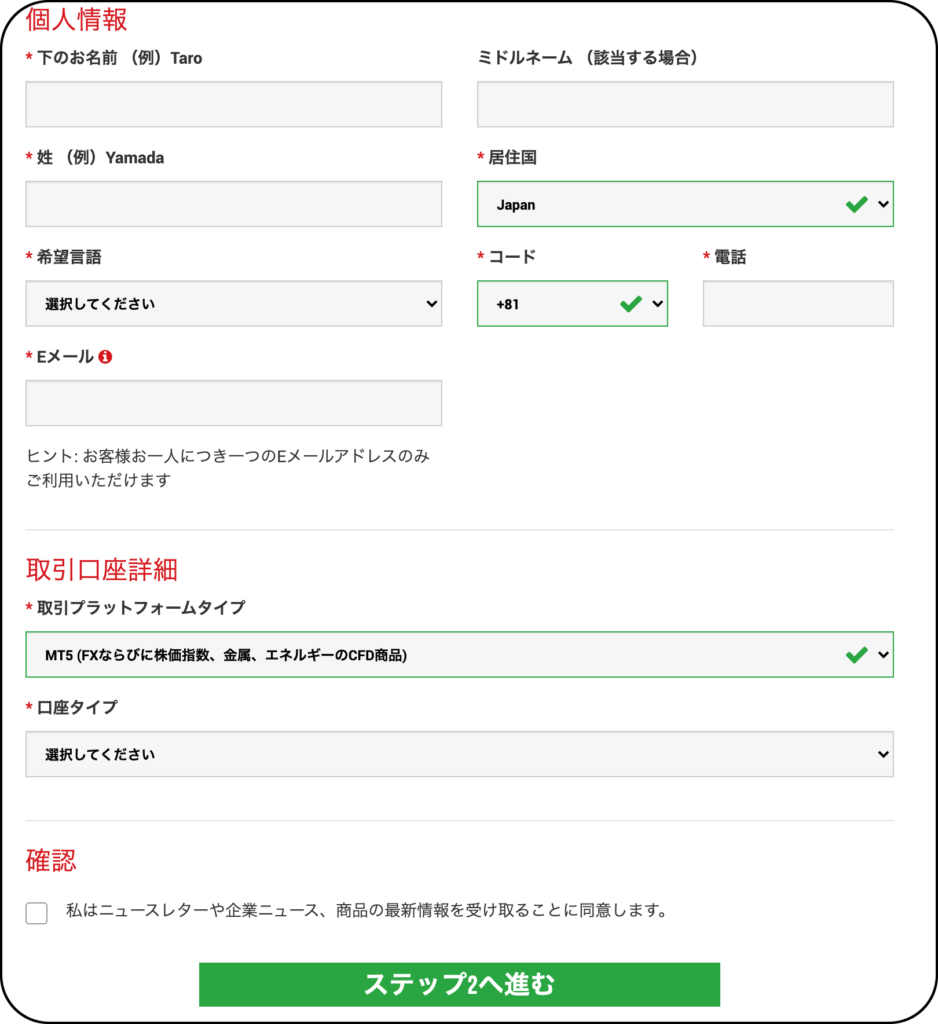Click the 電話 phone number field
The image size is (938, 1024).
798,304
